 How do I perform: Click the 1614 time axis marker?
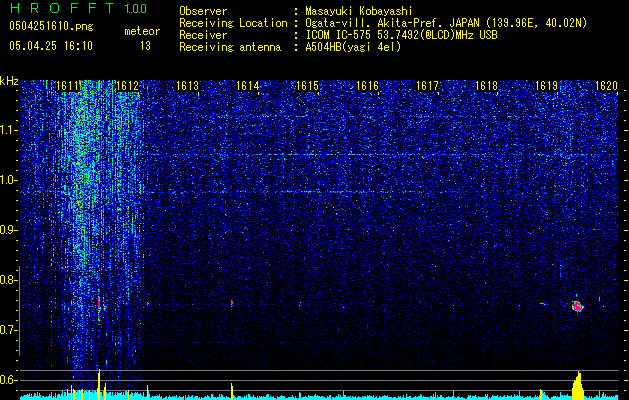(248, 86)
